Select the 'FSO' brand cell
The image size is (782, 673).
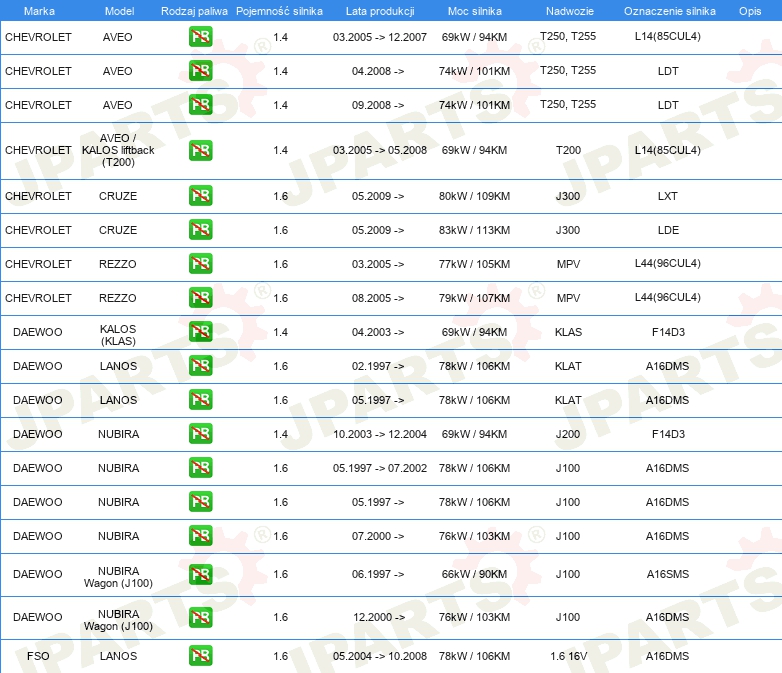click(x=38, y=656)
